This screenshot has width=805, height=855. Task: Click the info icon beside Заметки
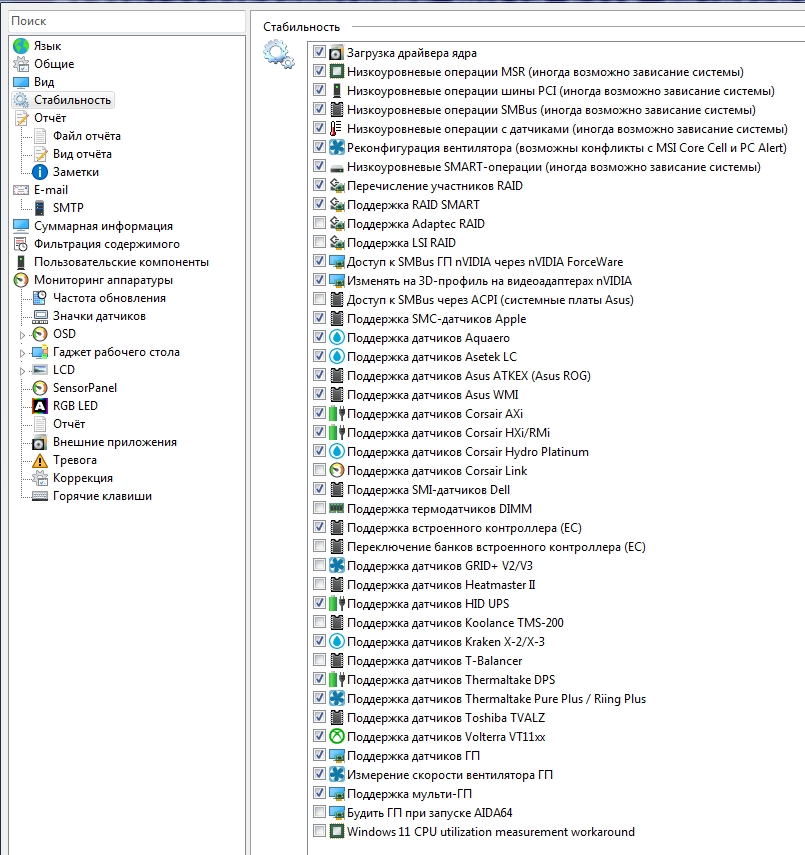pos(40,172)
